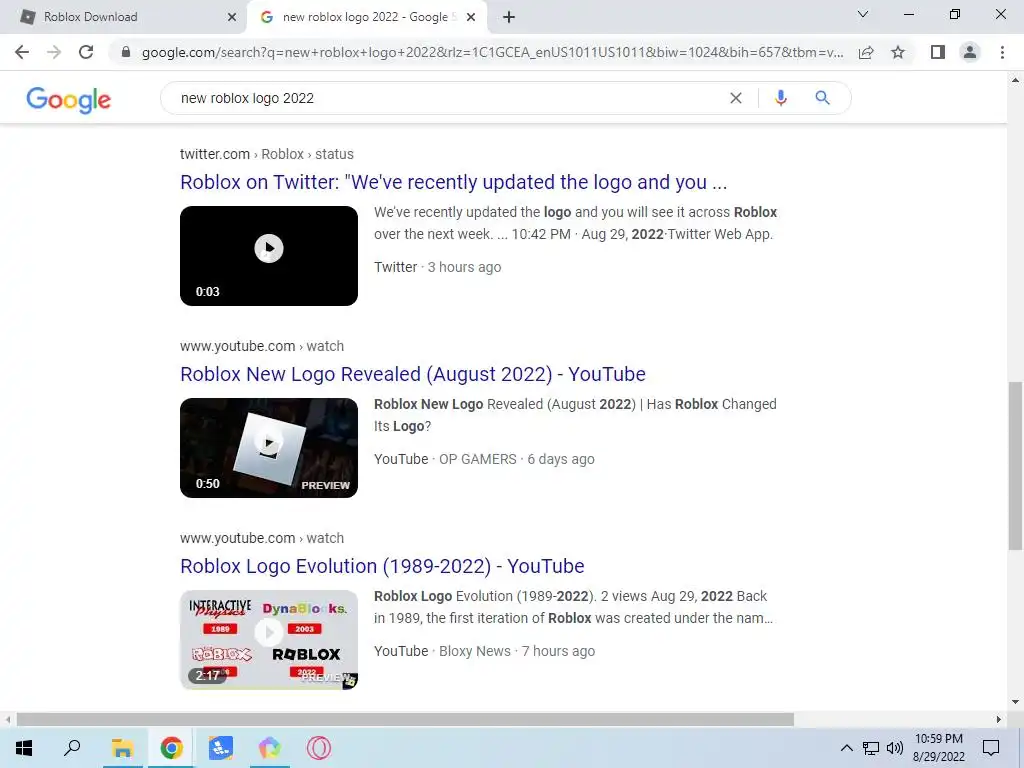Play the 2:17 Logo Evolution thumbnail
1024x768 pixels.
tap(269, 640)
